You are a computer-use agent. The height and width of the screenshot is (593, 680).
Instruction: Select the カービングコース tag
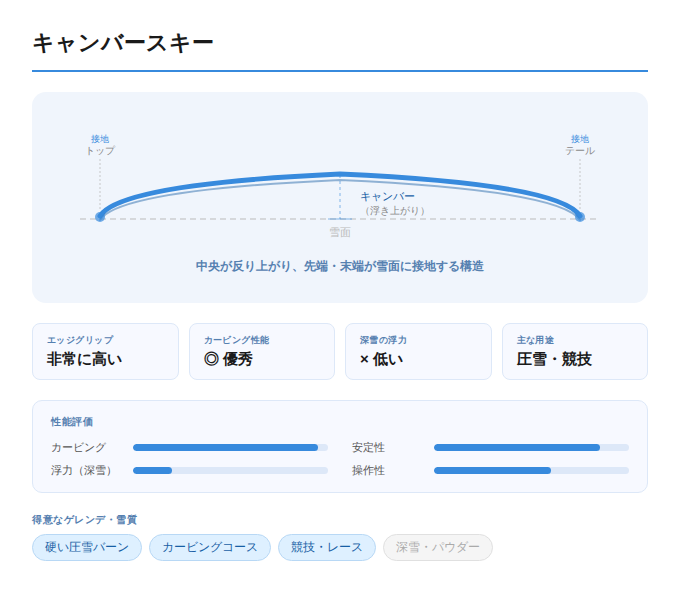(209, 547)
